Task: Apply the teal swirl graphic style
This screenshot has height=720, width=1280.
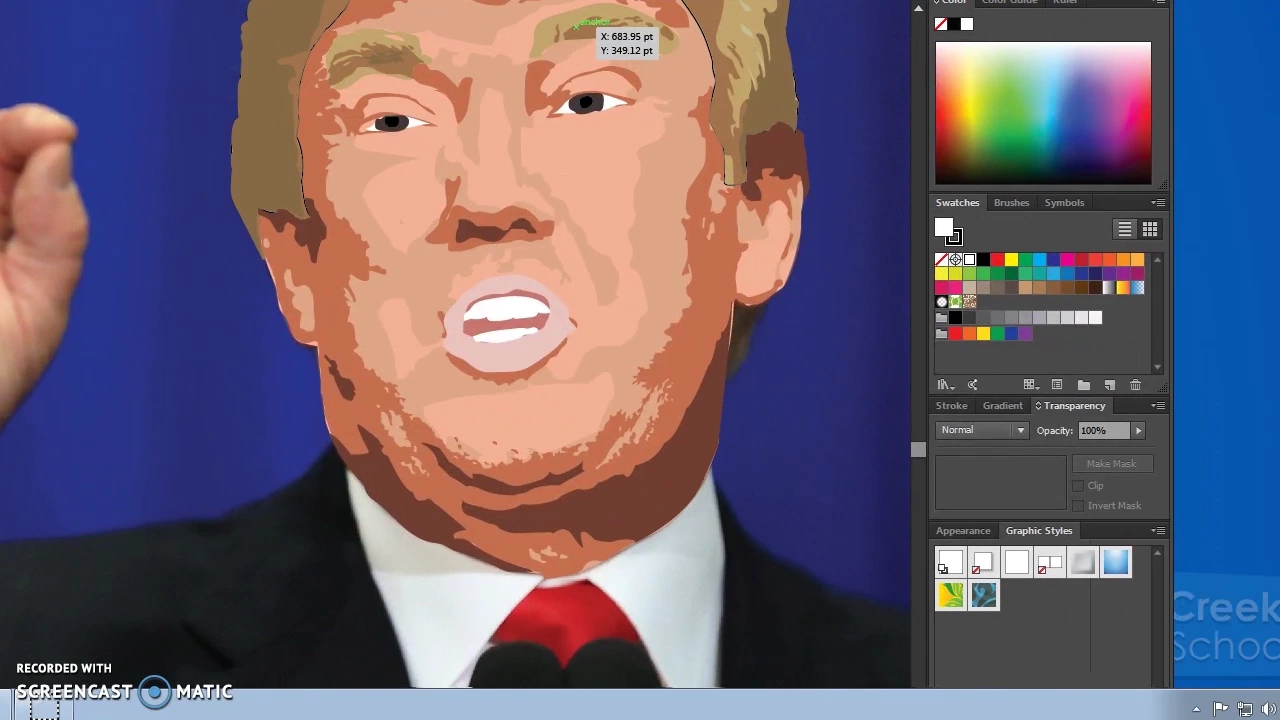Action: [x=984, y=596]
